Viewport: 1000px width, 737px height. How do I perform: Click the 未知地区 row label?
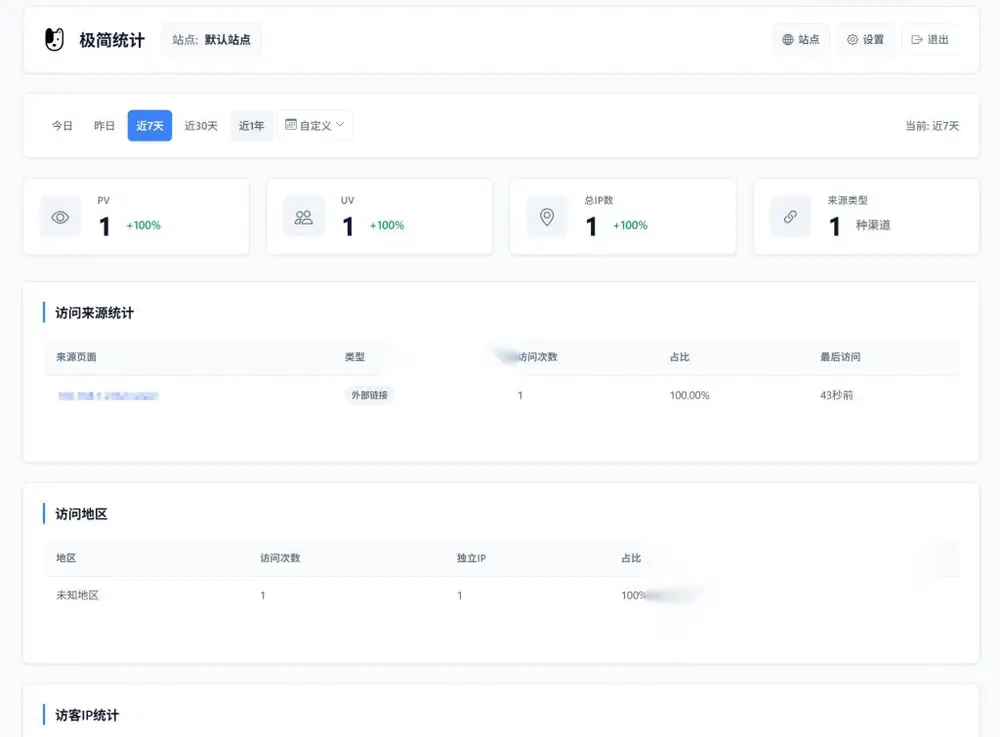coord(77,595)
